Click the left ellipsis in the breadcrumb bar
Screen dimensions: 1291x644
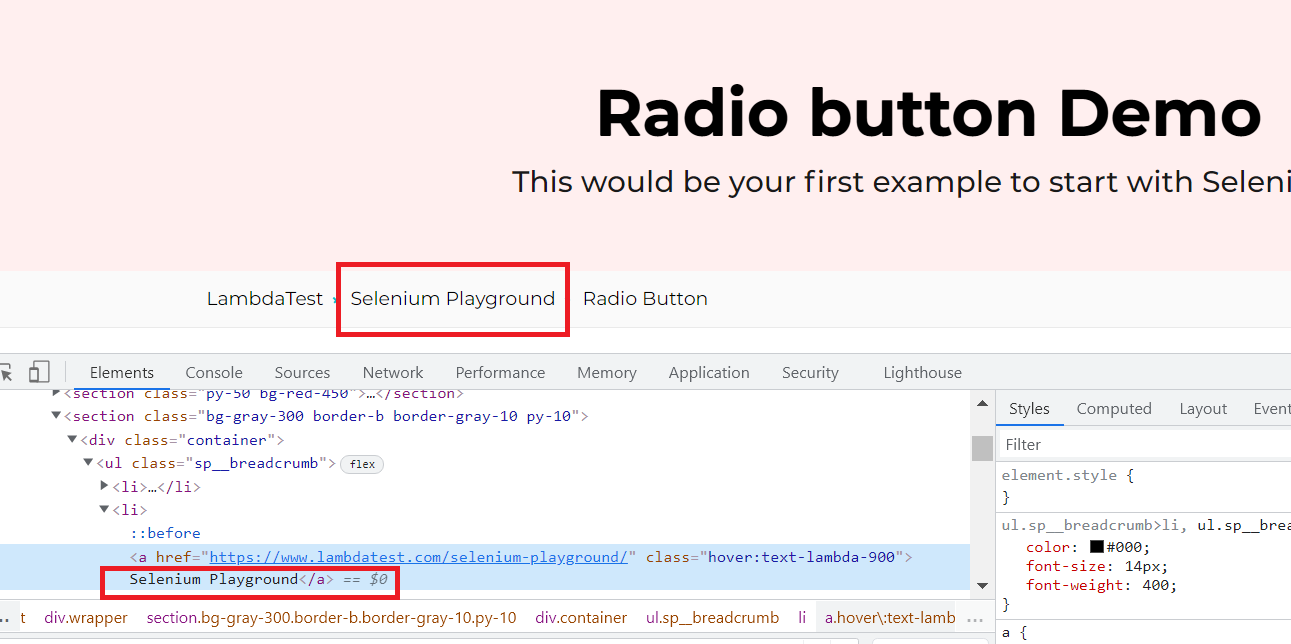7,617
